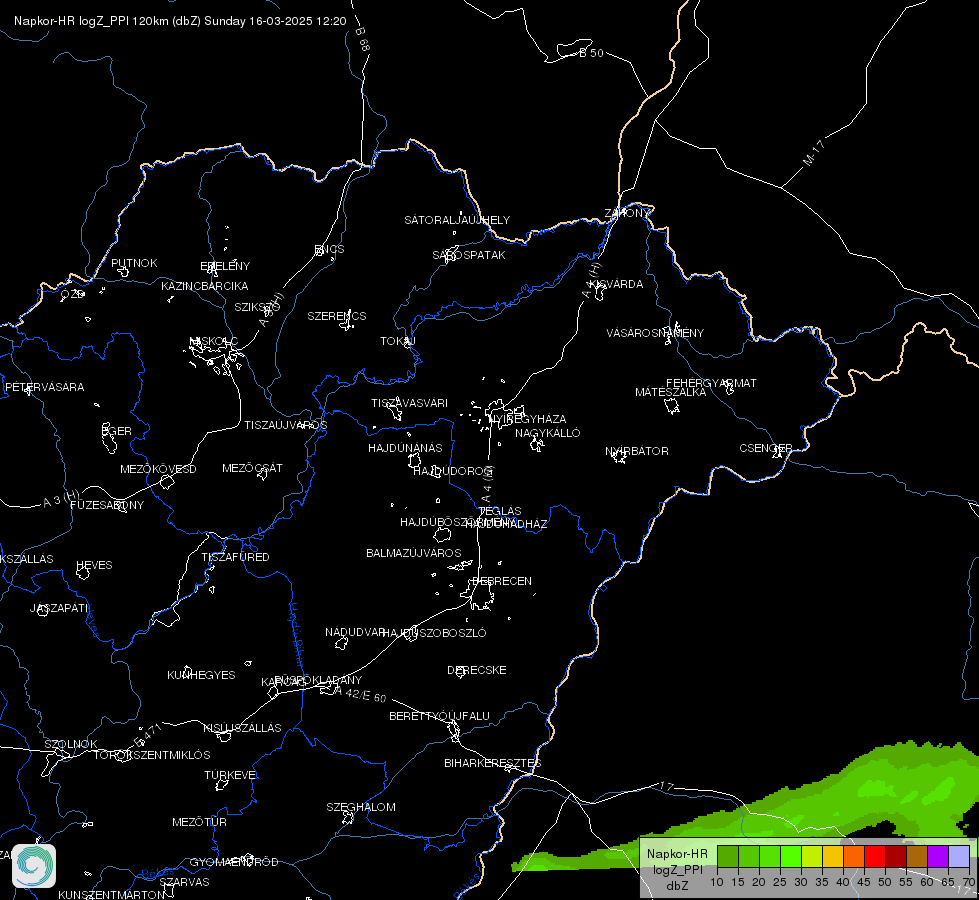Click the HAJDÚNÁNÁS town label
The height and width of the screenshot is (900, 979).
pos(405,448)
